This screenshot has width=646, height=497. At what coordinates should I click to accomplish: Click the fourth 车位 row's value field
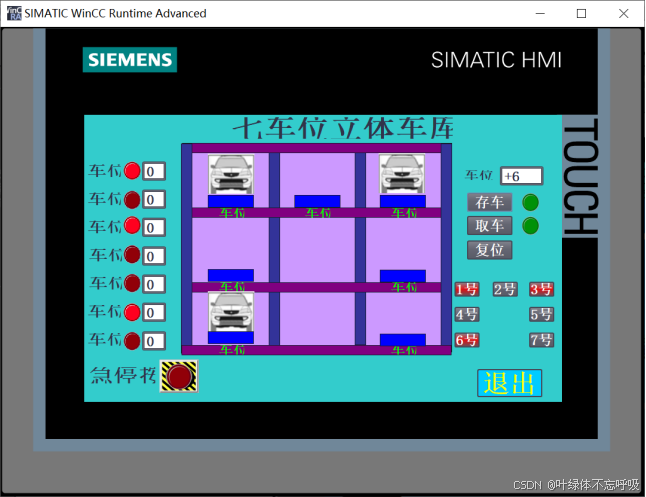[x=154, y=256]
